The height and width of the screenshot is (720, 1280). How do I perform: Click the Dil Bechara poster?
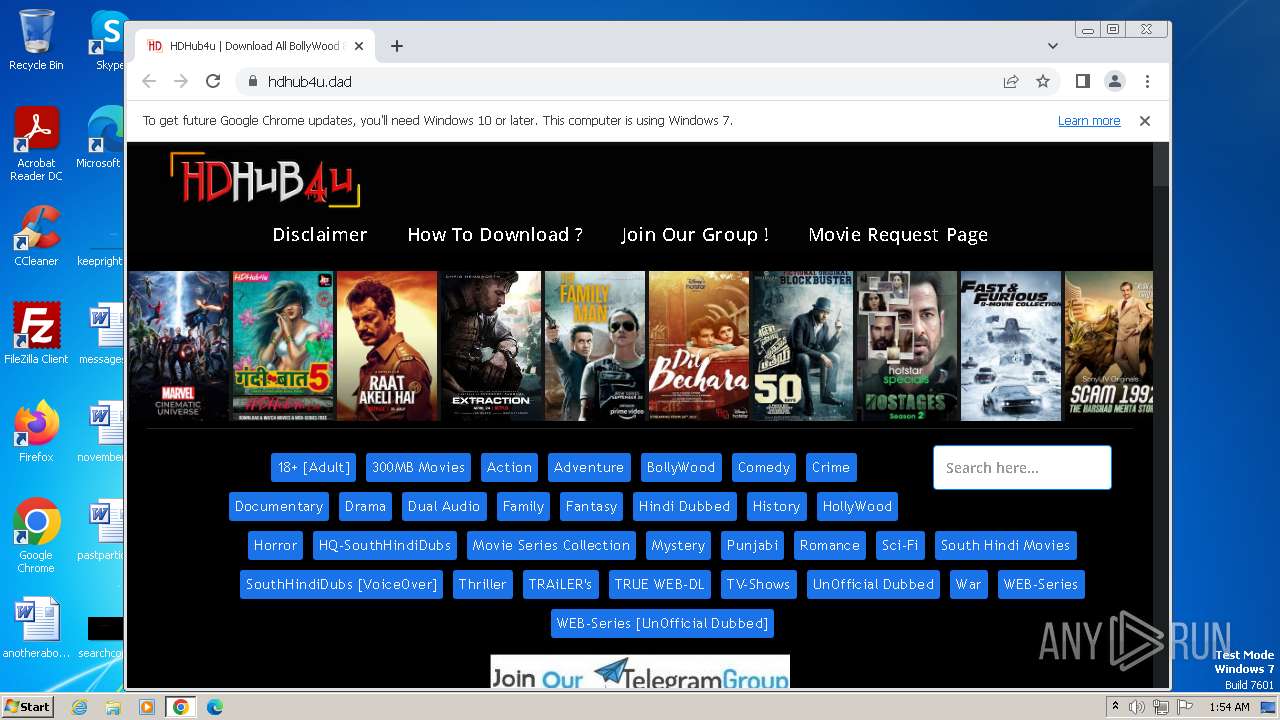pyautogui.click(x=699, y=346)
